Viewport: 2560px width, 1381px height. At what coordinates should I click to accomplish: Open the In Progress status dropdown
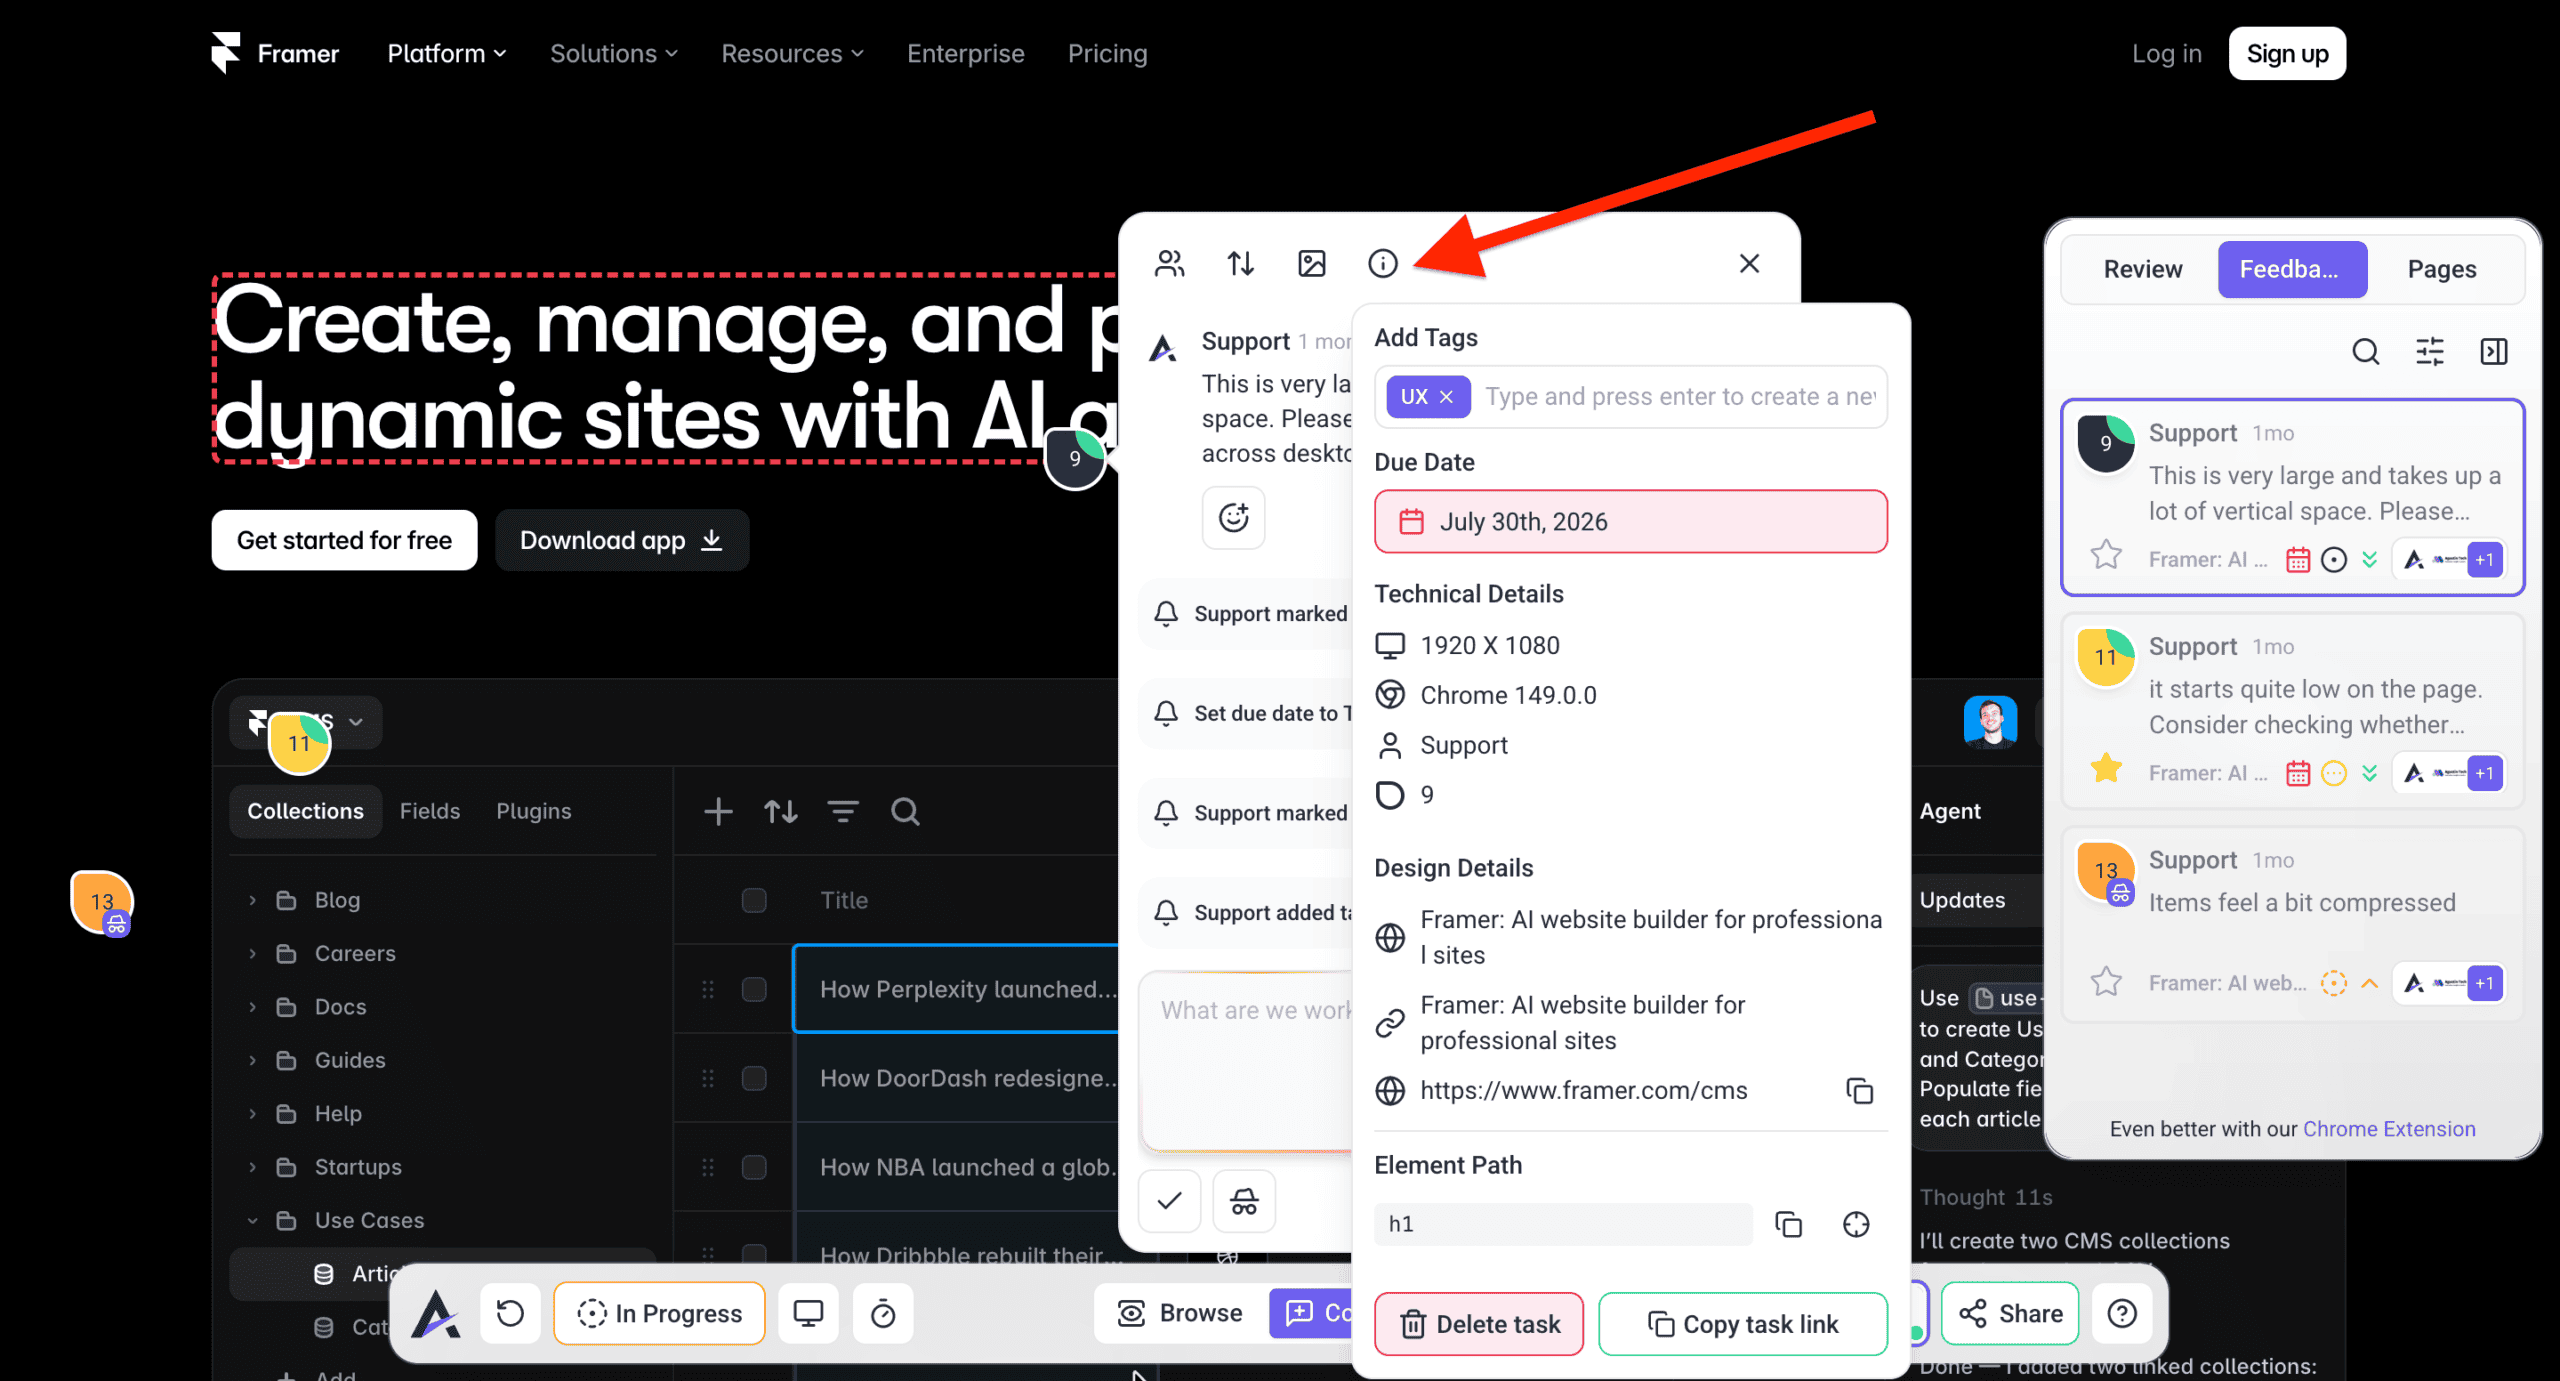point(659,1313)
